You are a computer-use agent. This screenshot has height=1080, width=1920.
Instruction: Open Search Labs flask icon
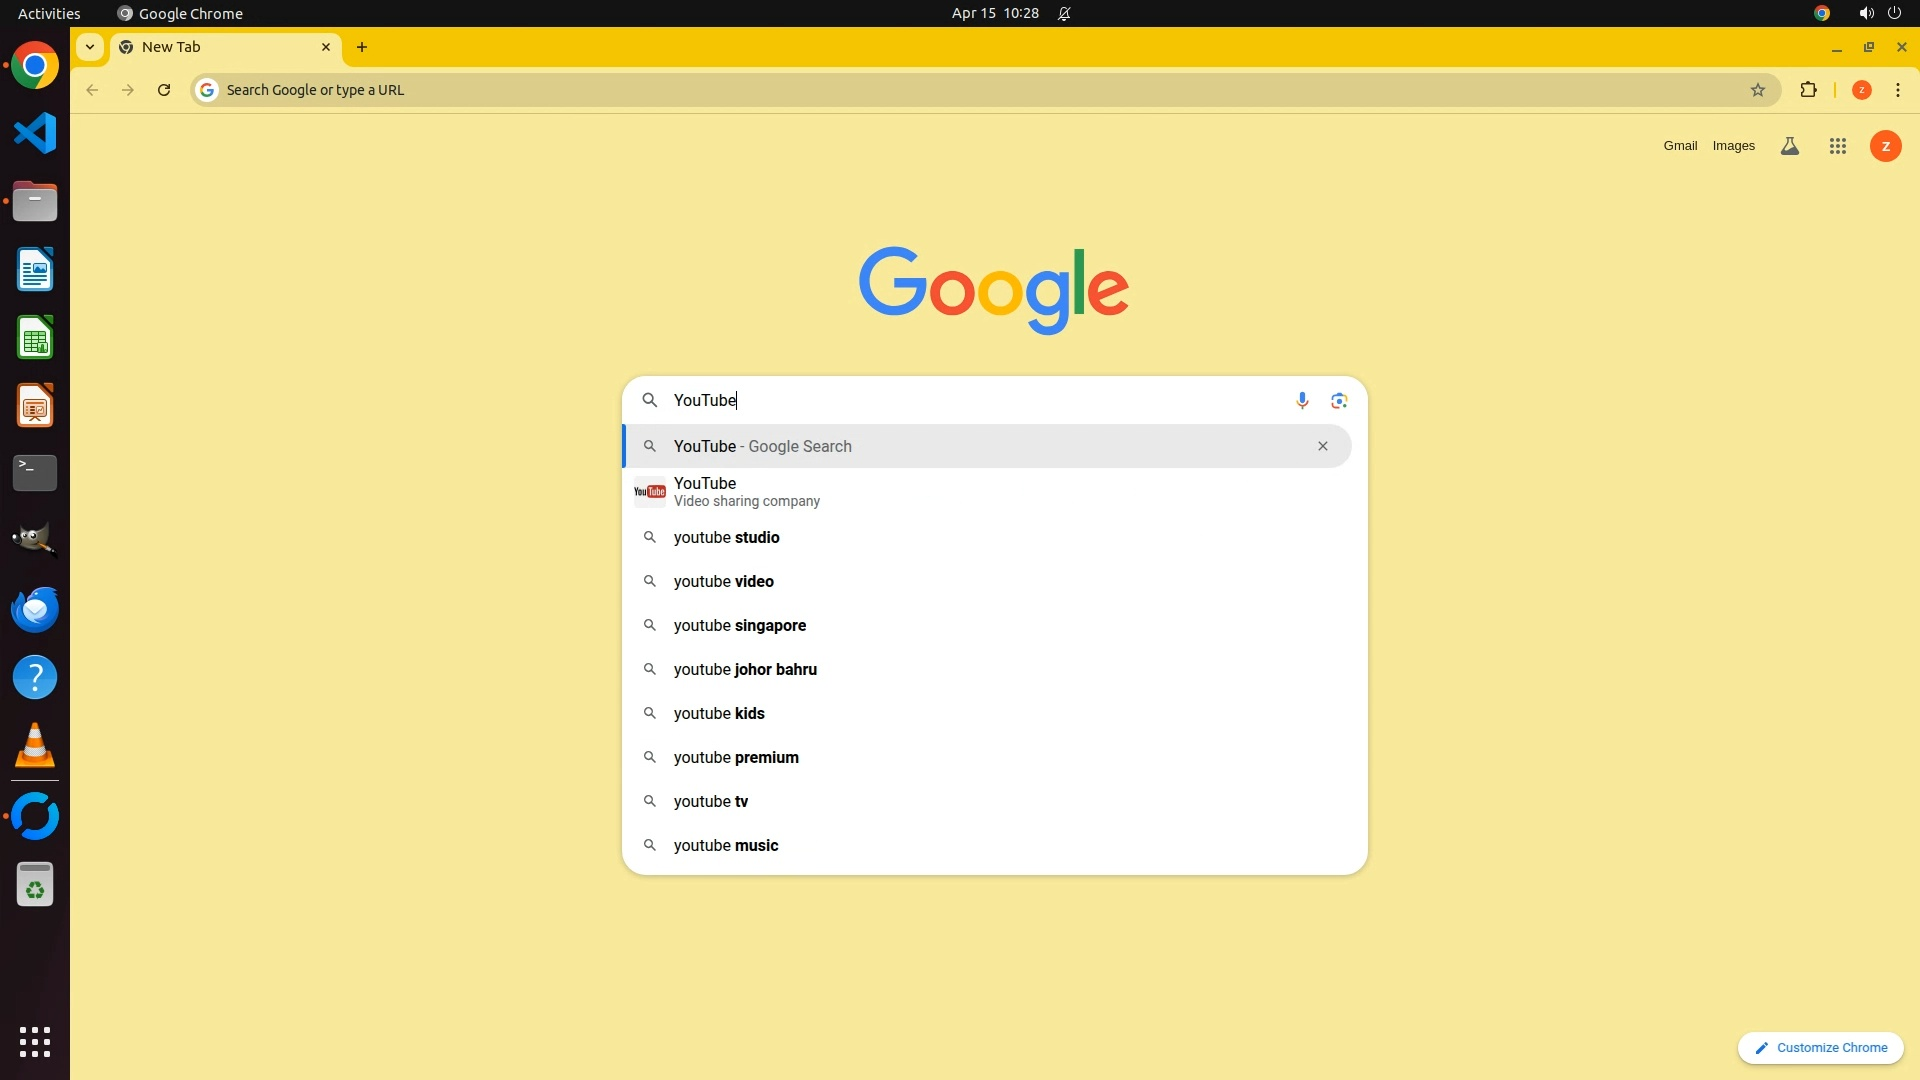[x=1790, y=146]
